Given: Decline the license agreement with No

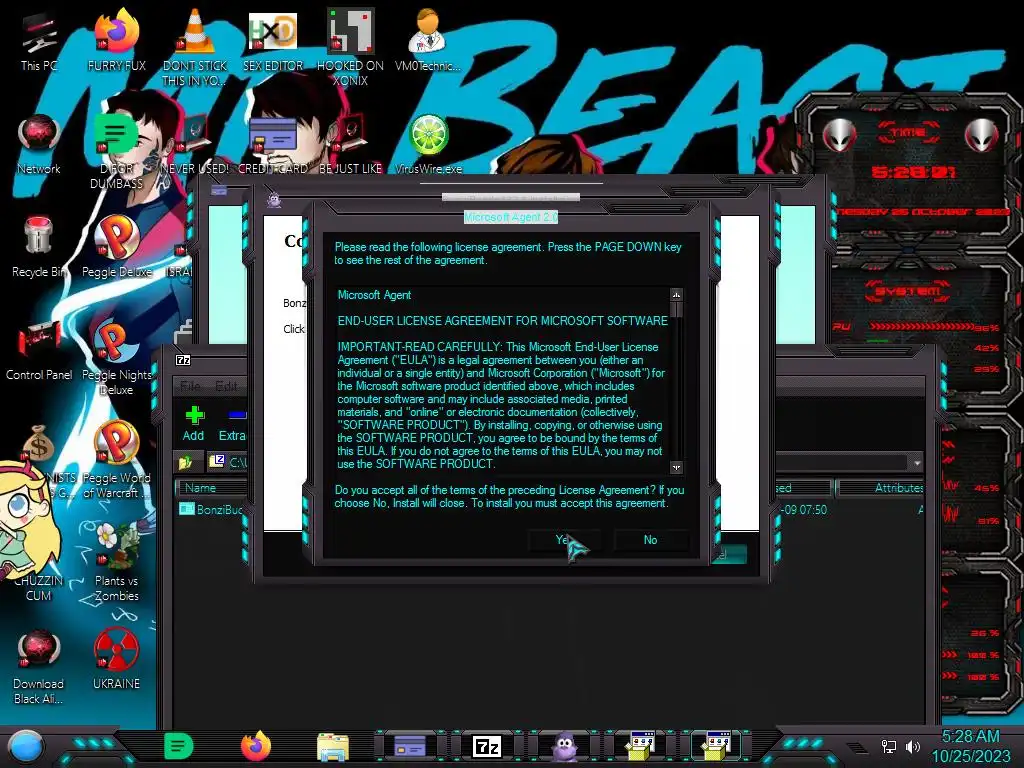Looking at the screenshot, I should point(650,539).
